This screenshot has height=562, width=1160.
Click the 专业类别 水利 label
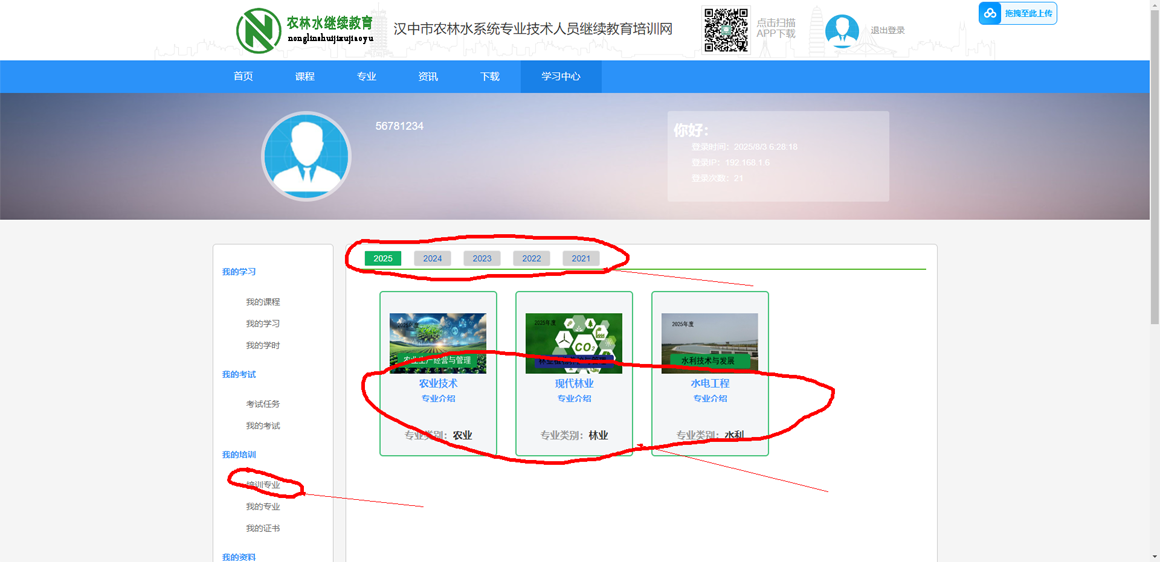coord(709,436)
